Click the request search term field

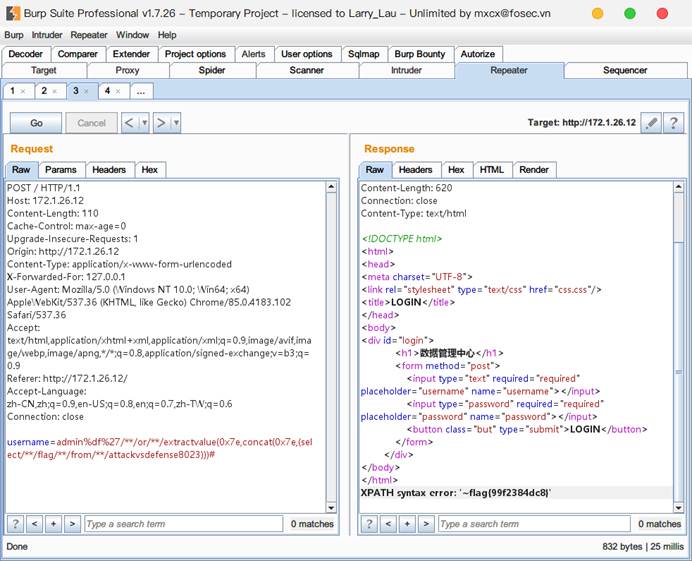tap(184, 524)
